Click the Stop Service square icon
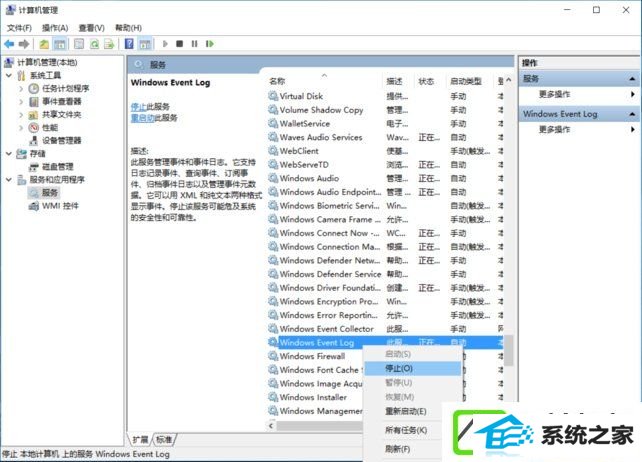 click(x=179, y=44)
